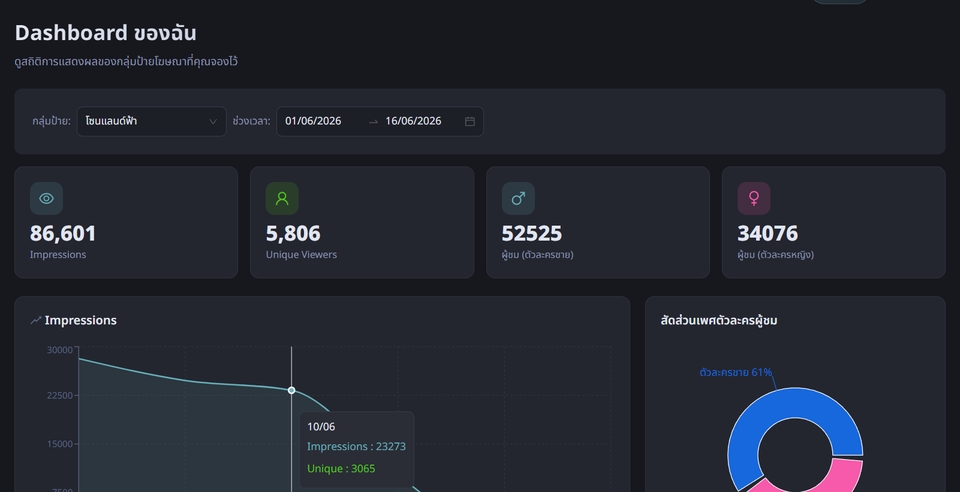Click the 86,601 impressions value
960x492 pixels.
(x=63, y=233)
